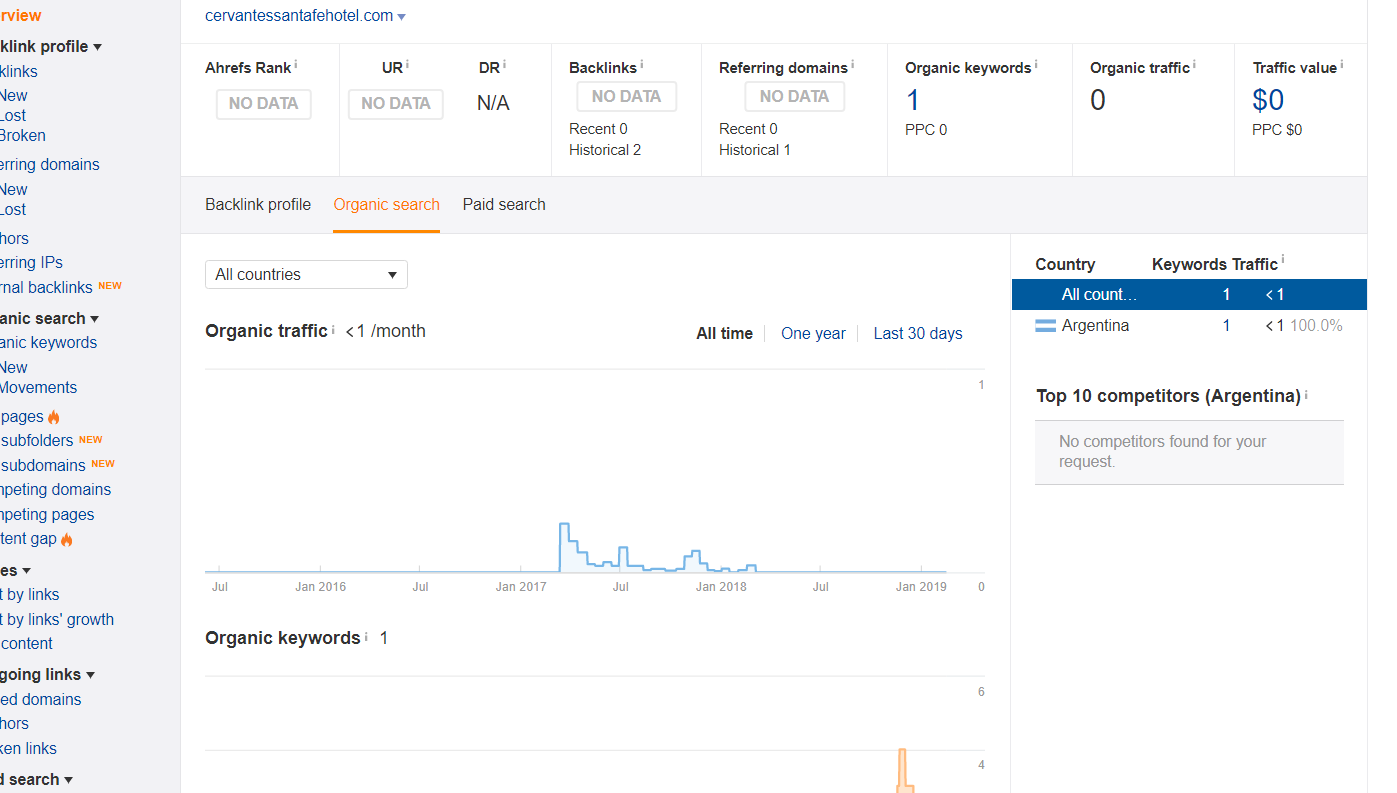Open Referring IPs in sidebar
The width and height of the screenshot is (1397, 793).
pos(31,262)
